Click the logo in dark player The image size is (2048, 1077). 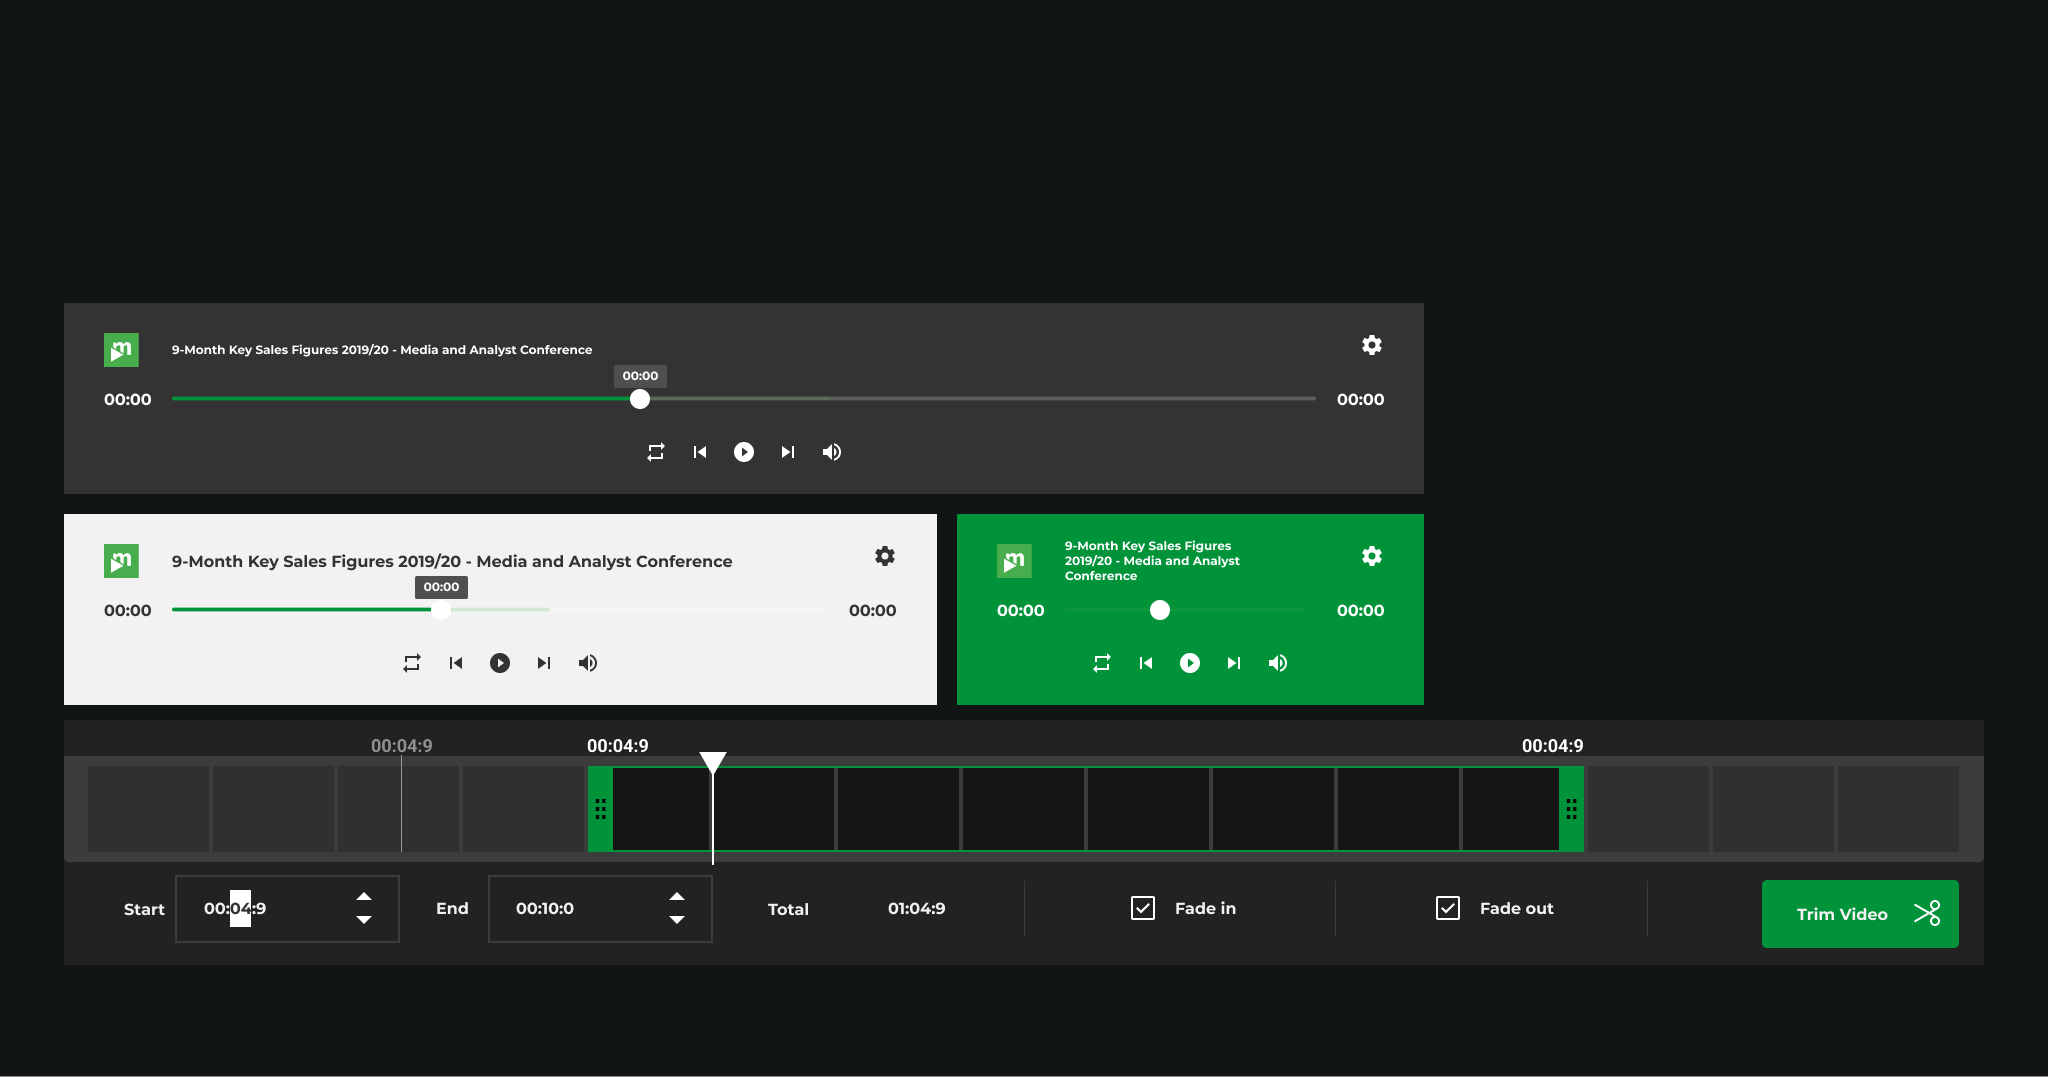121,350
